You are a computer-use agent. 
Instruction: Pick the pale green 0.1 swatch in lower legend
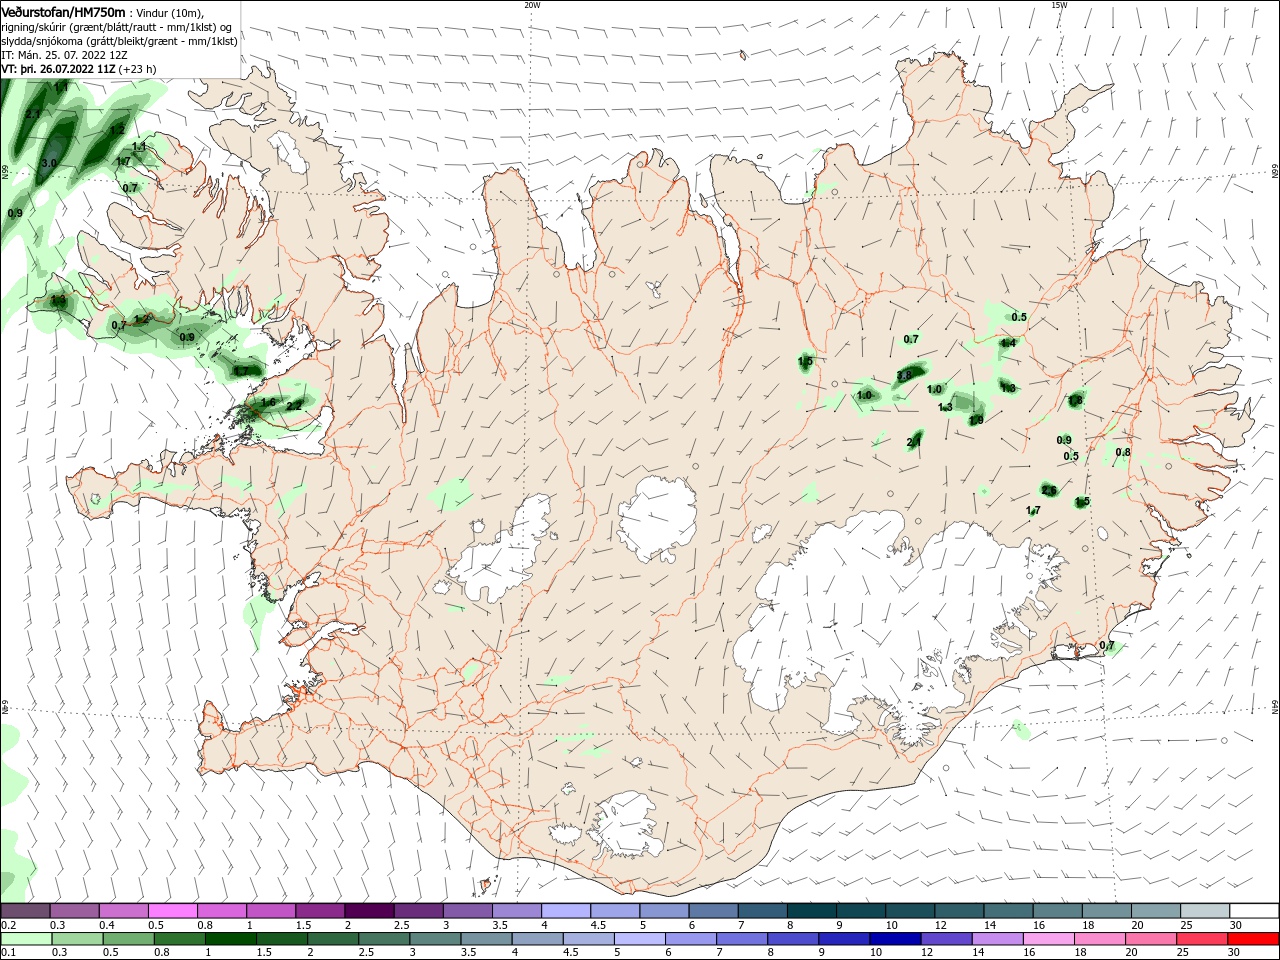[x=25, y=939]
